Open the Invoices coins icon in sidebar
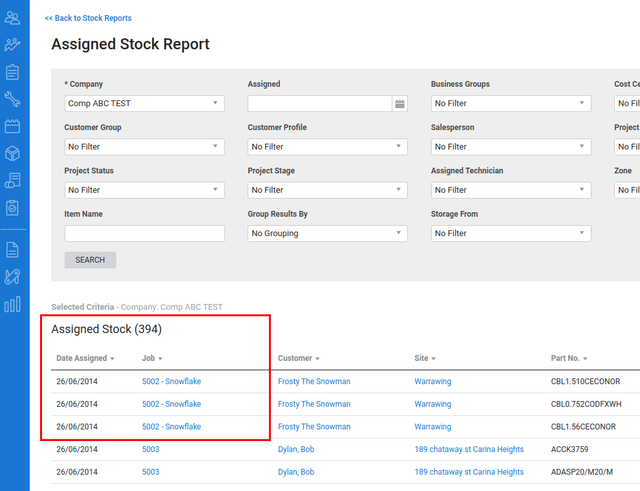 (x=12, y=180)
